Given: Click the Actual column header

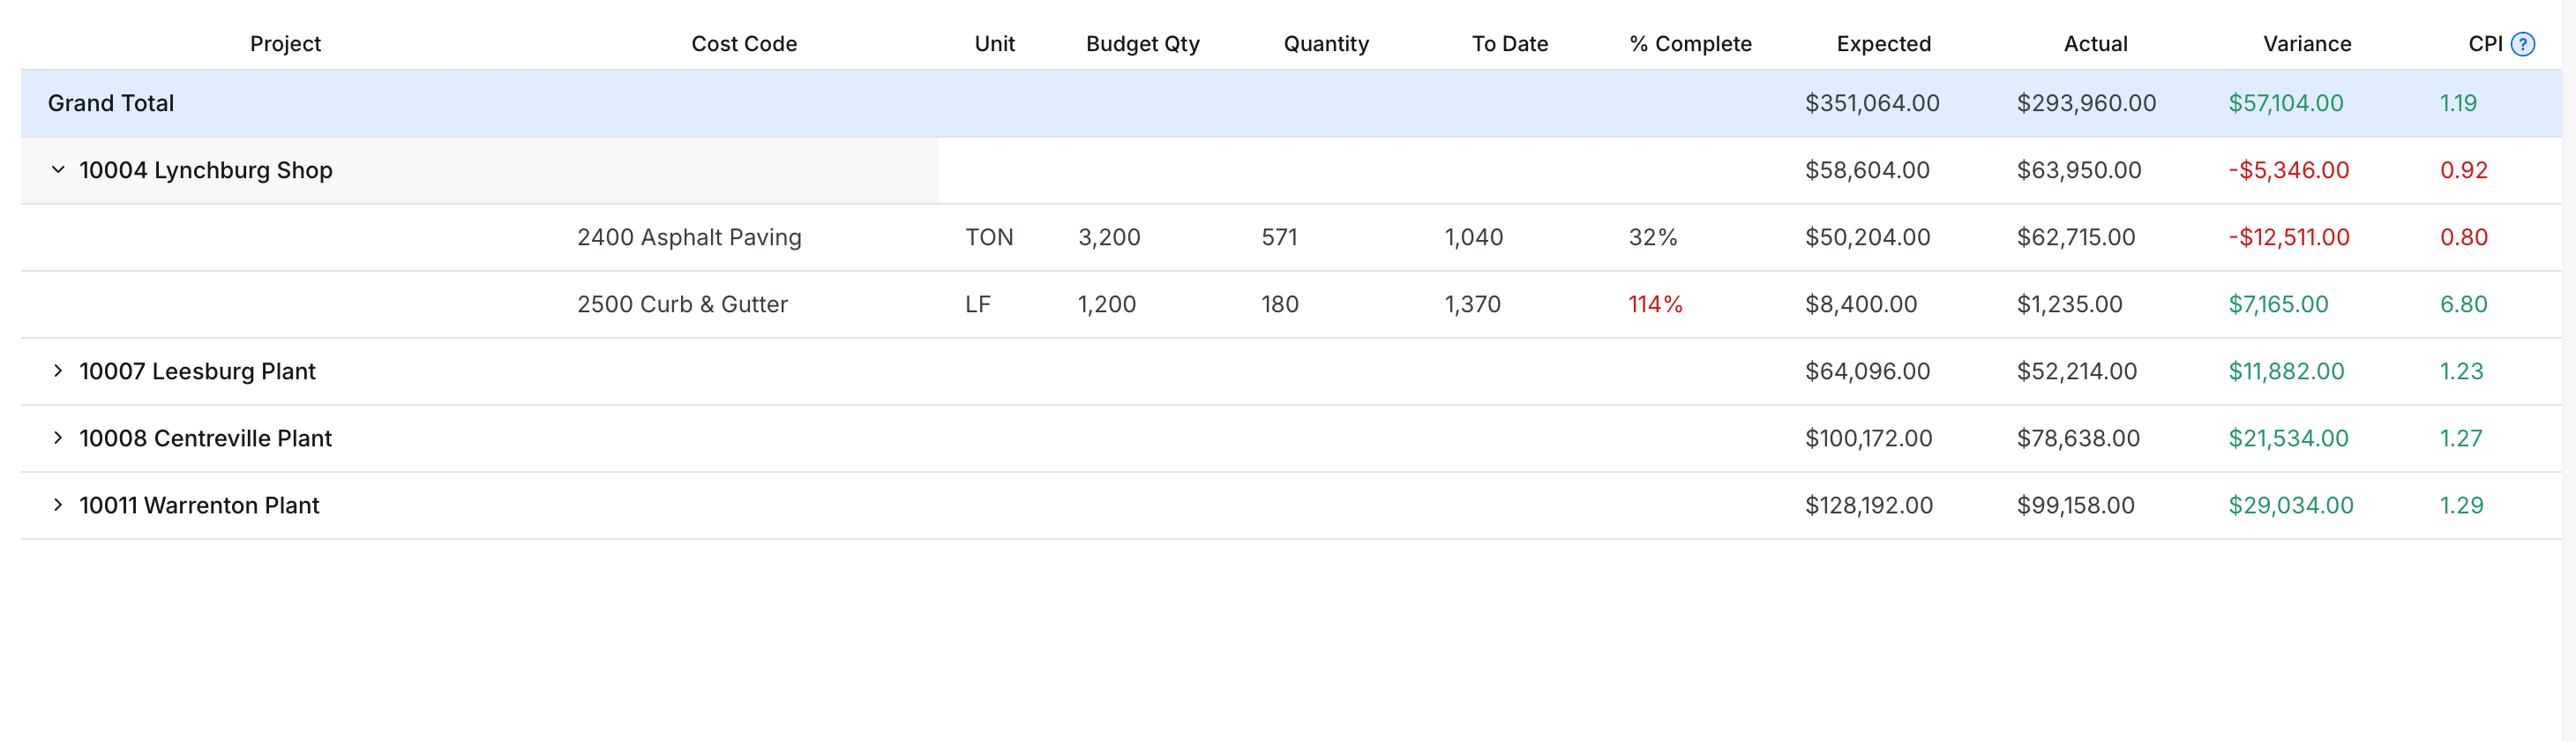Looking at the screenshot, I should (2096, 44).
